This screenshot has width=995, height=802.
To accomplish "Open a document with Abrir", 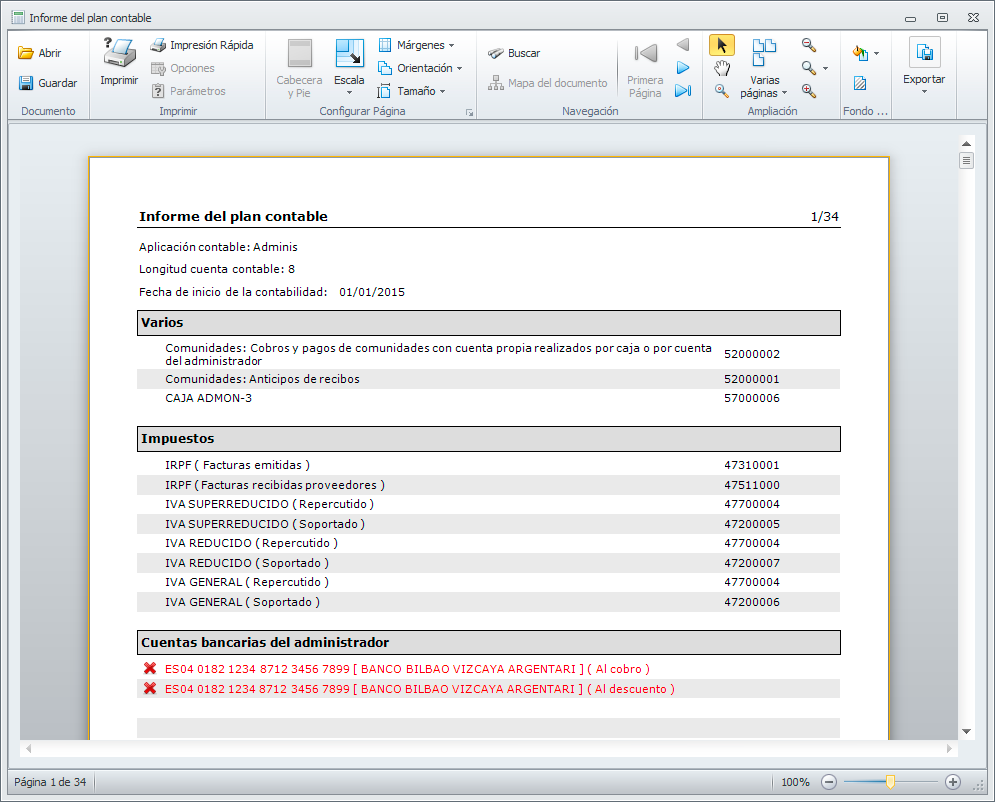I will pyautogui.click(x=40, y=53).
